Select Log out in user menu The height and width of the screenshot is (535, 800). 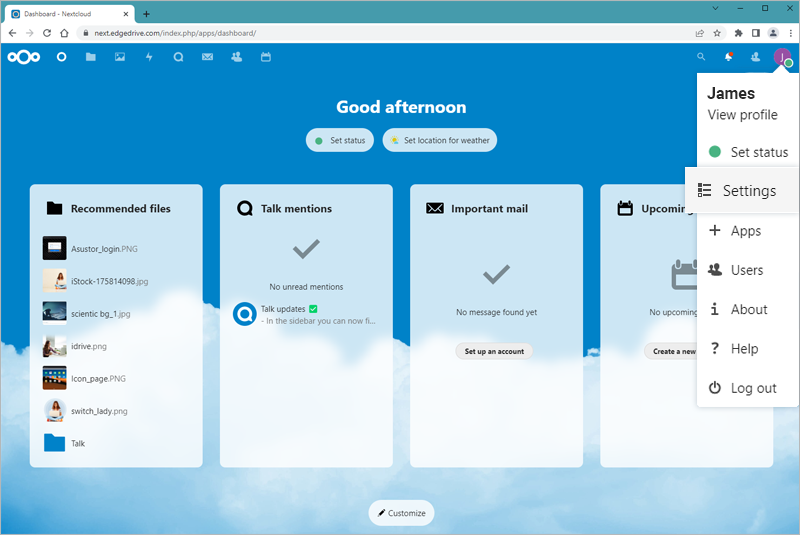[x=747, y=388]
